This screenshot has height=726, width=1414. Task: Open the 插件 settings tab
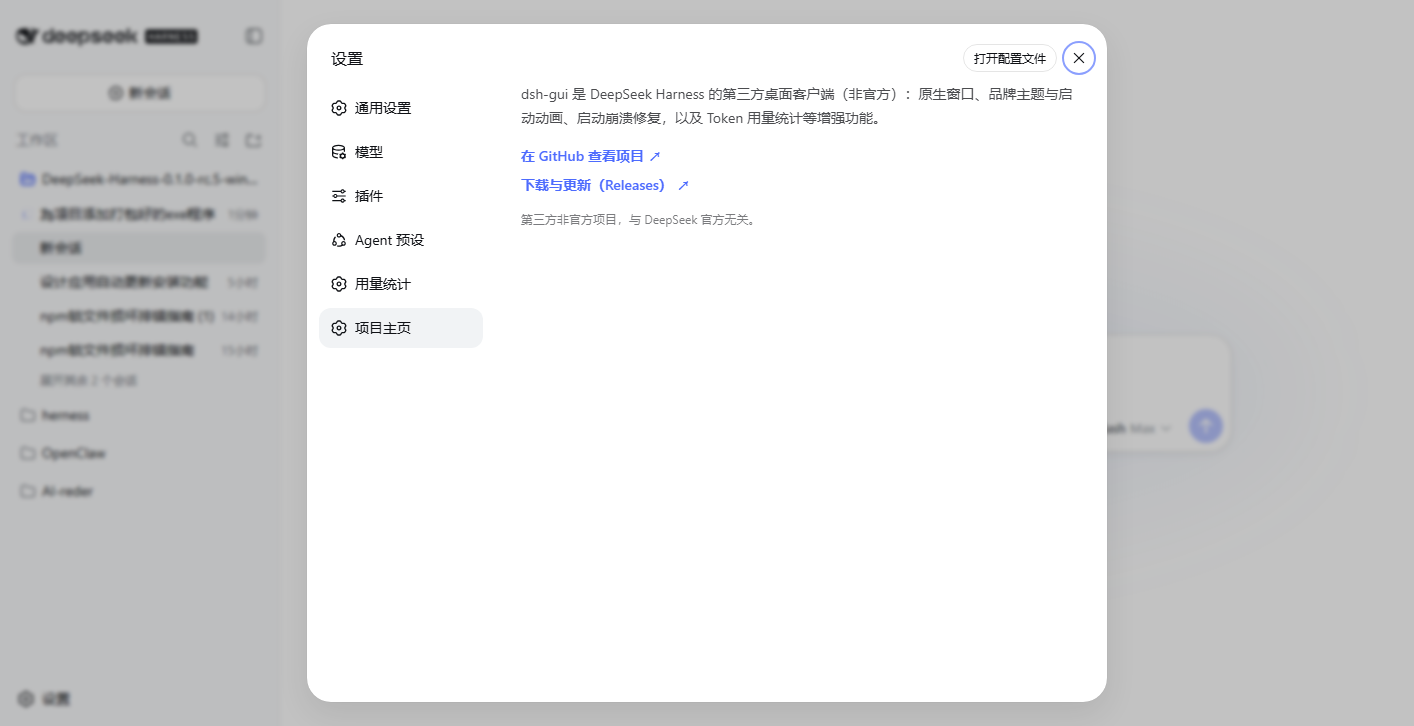pos(401,196)
